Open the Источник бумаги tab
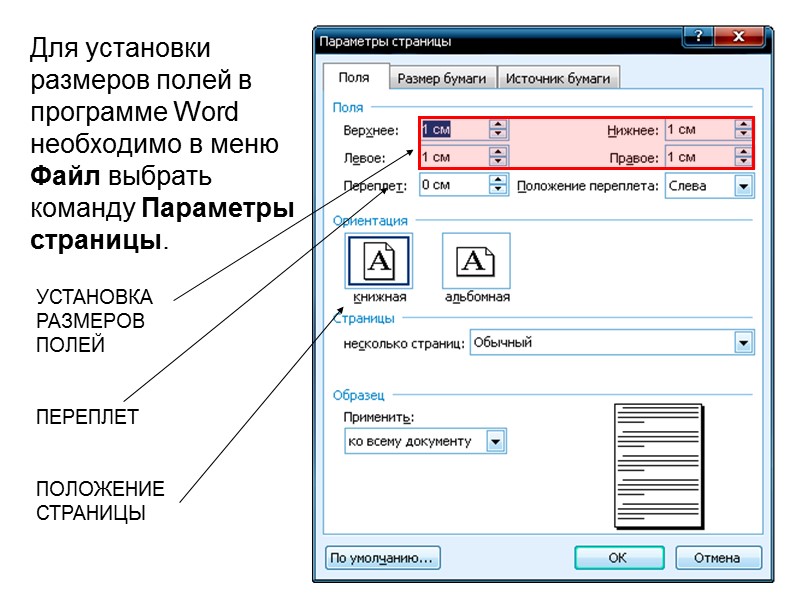The height and width of the screenshot is (600, 800). point(558,78)
